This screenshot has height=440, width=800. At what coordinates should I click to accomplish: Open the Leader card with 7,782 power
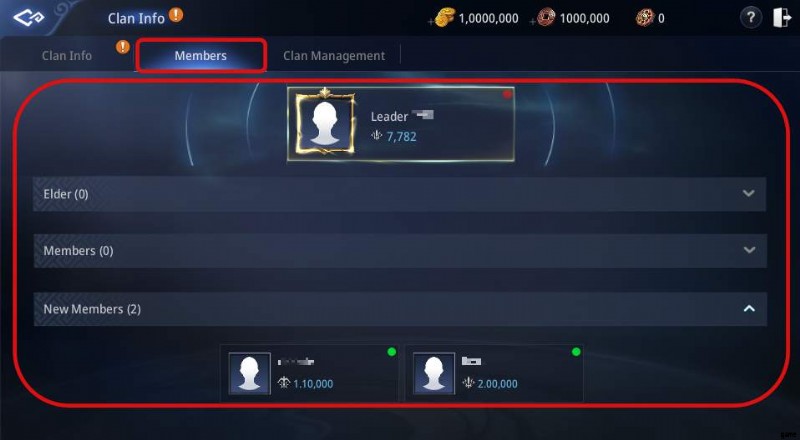click(401, 124)
